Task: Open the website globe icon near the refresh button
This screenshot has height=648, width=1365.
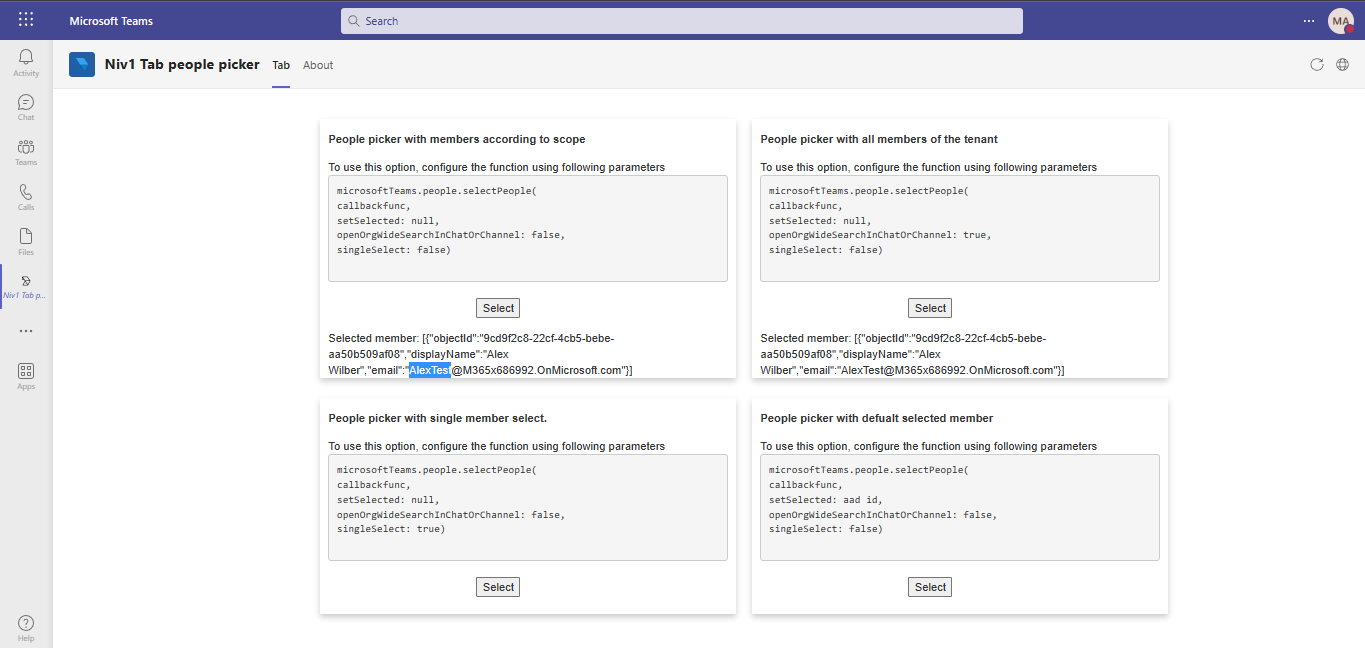Action: click(x=1342, y=63)
